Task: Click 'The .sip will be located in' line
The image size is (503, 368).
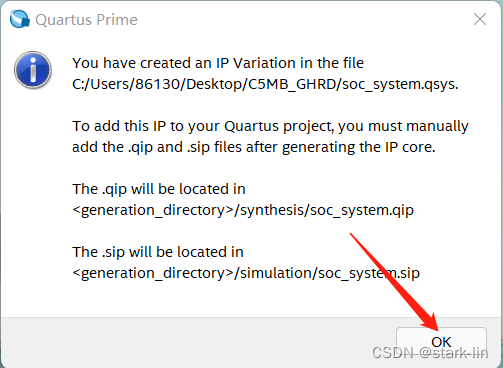Action: pyautogui.click(x=158, y=252)
